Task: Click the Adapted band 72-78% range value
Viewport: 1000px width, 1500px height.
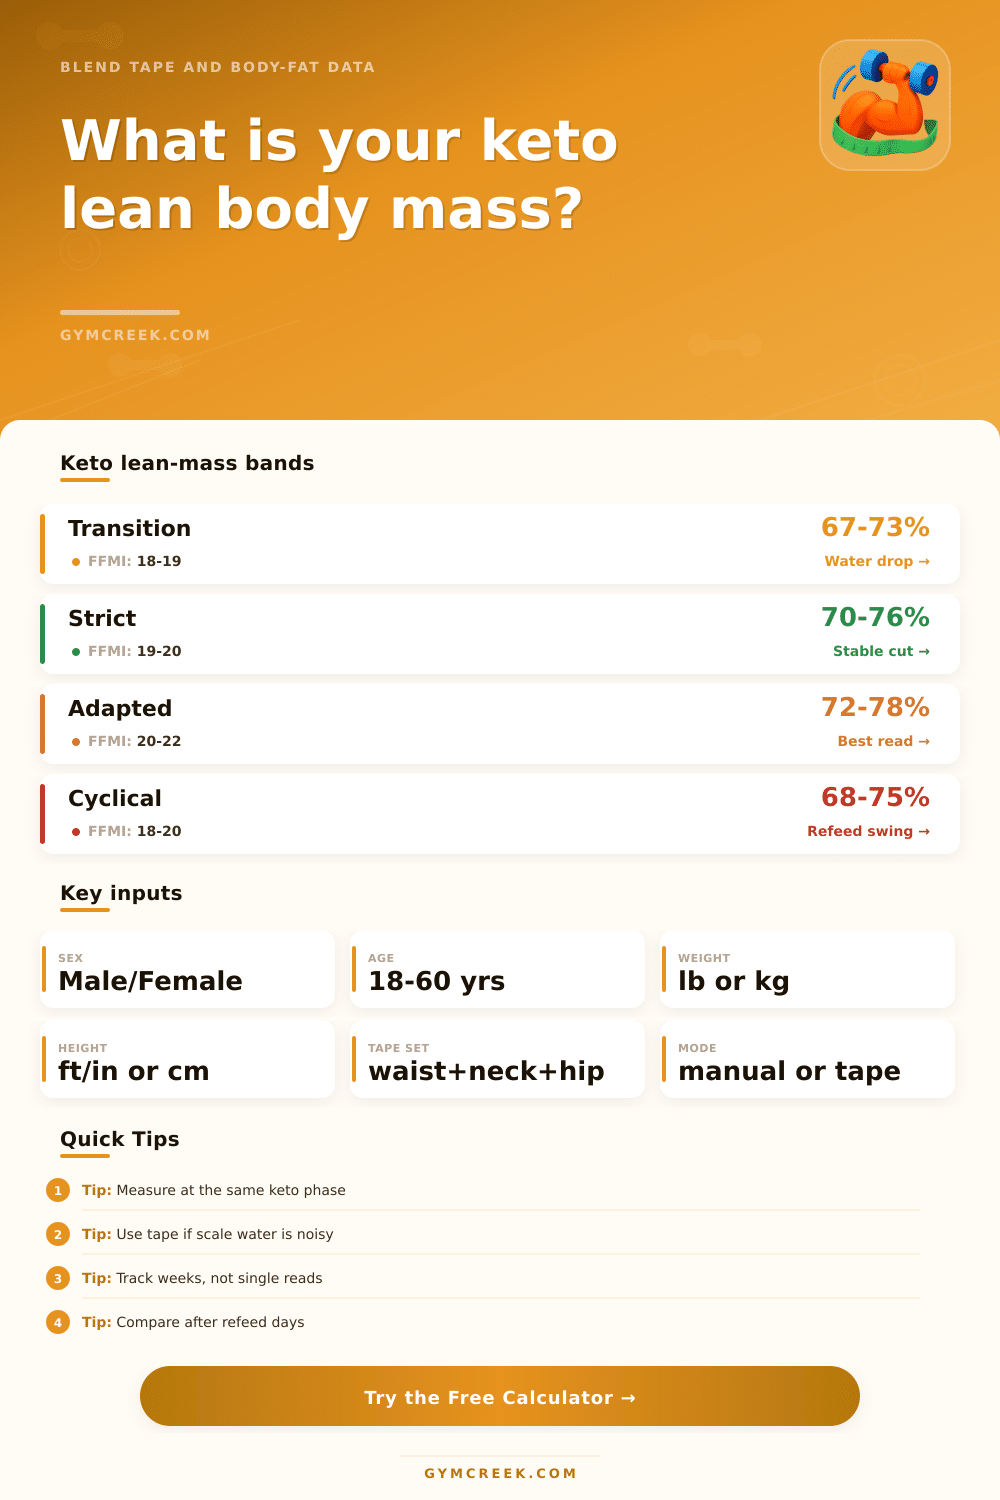Action: point(875,707)
